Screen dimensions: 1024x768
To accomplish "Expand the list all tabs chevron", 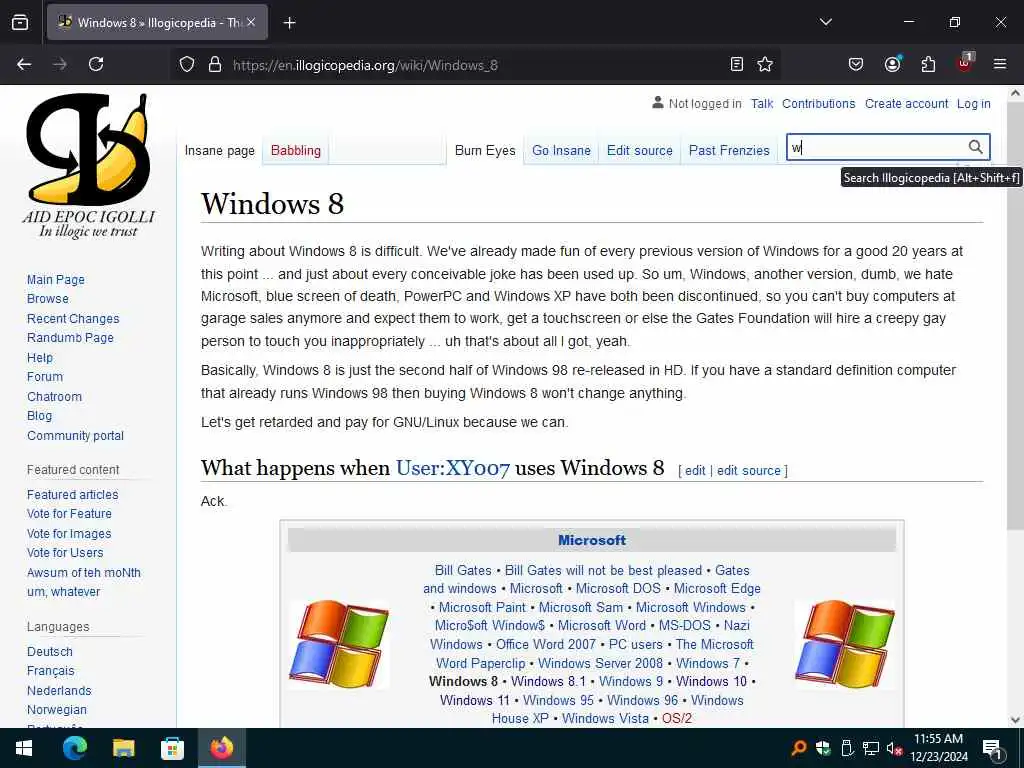I will coord(825,22).
